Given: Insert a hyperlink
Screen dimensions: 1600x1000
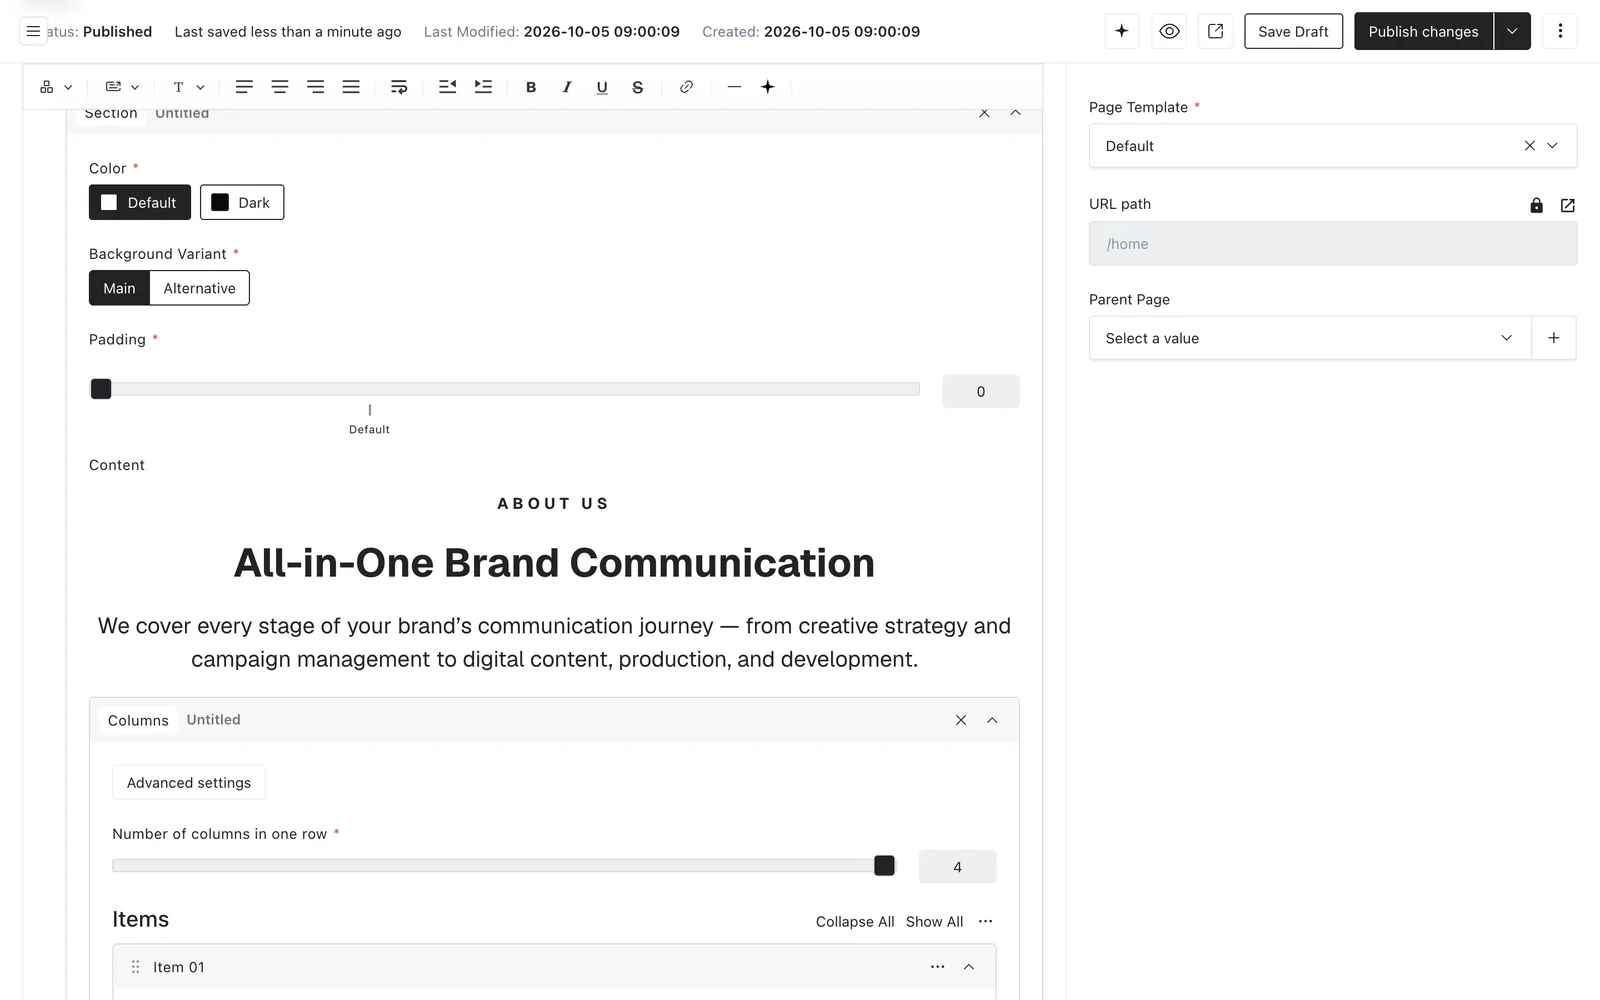Looking at the screenshot, I should [x=686, y=87].
